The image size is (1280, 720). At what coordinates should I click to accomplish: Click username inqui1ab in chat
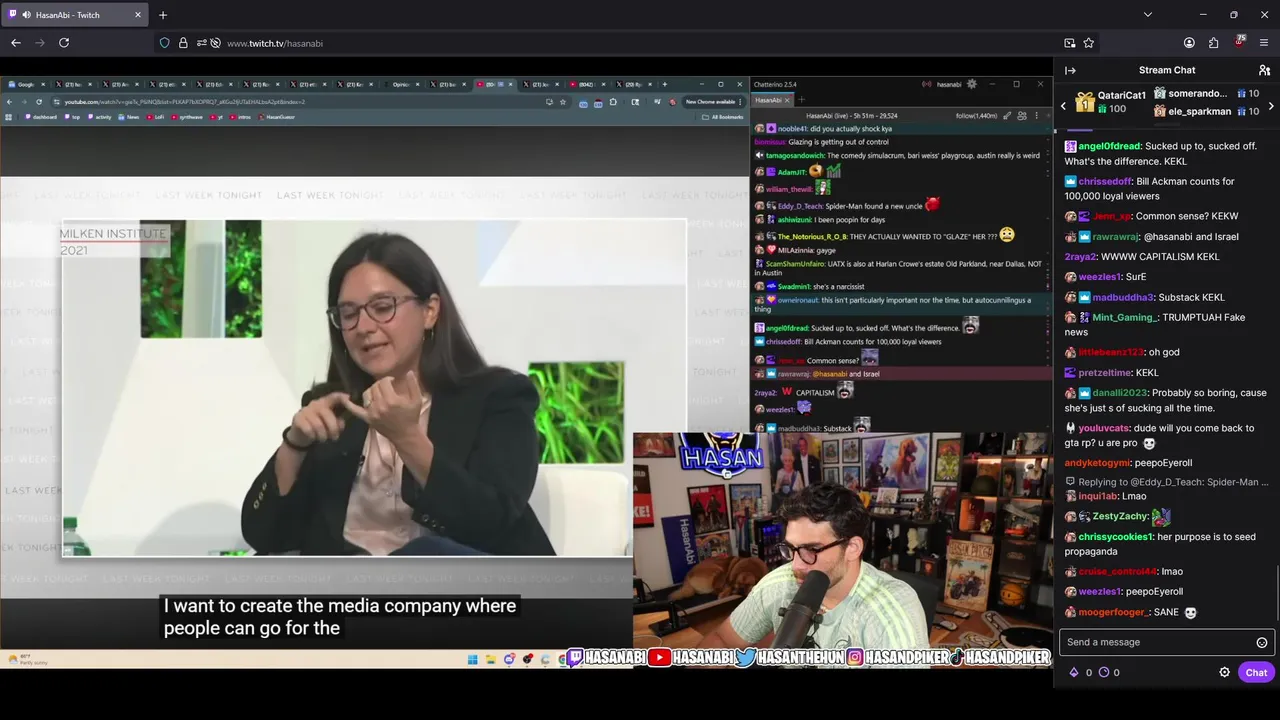pos(1098,497)
